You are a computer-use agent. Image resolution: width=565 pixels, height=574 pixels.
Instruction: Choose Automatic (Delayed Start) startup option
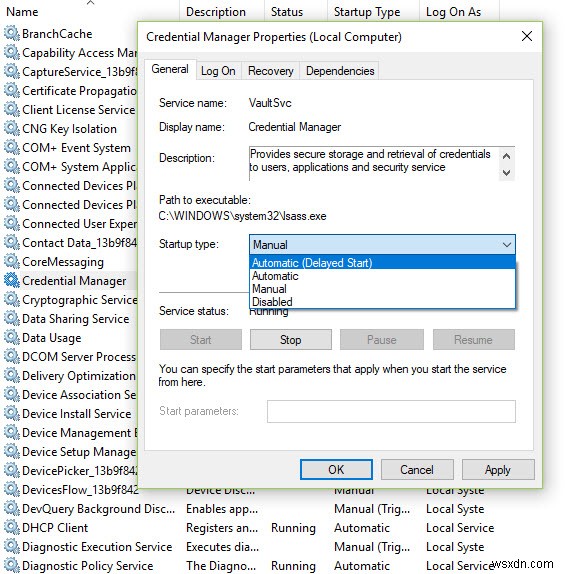[382, 262]
